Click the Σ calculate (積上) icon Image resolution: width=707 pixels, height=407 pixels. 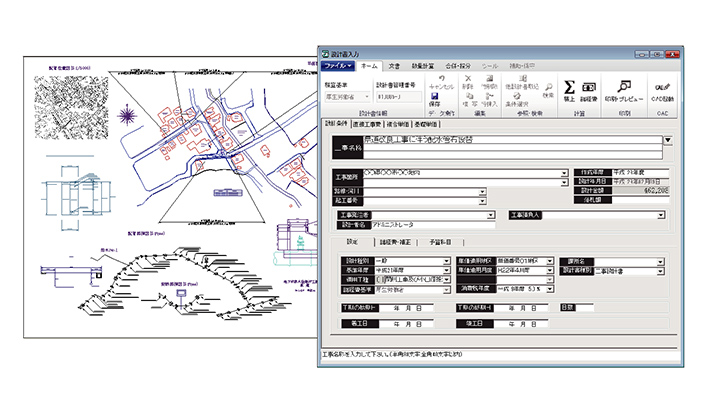click(569, 87)
